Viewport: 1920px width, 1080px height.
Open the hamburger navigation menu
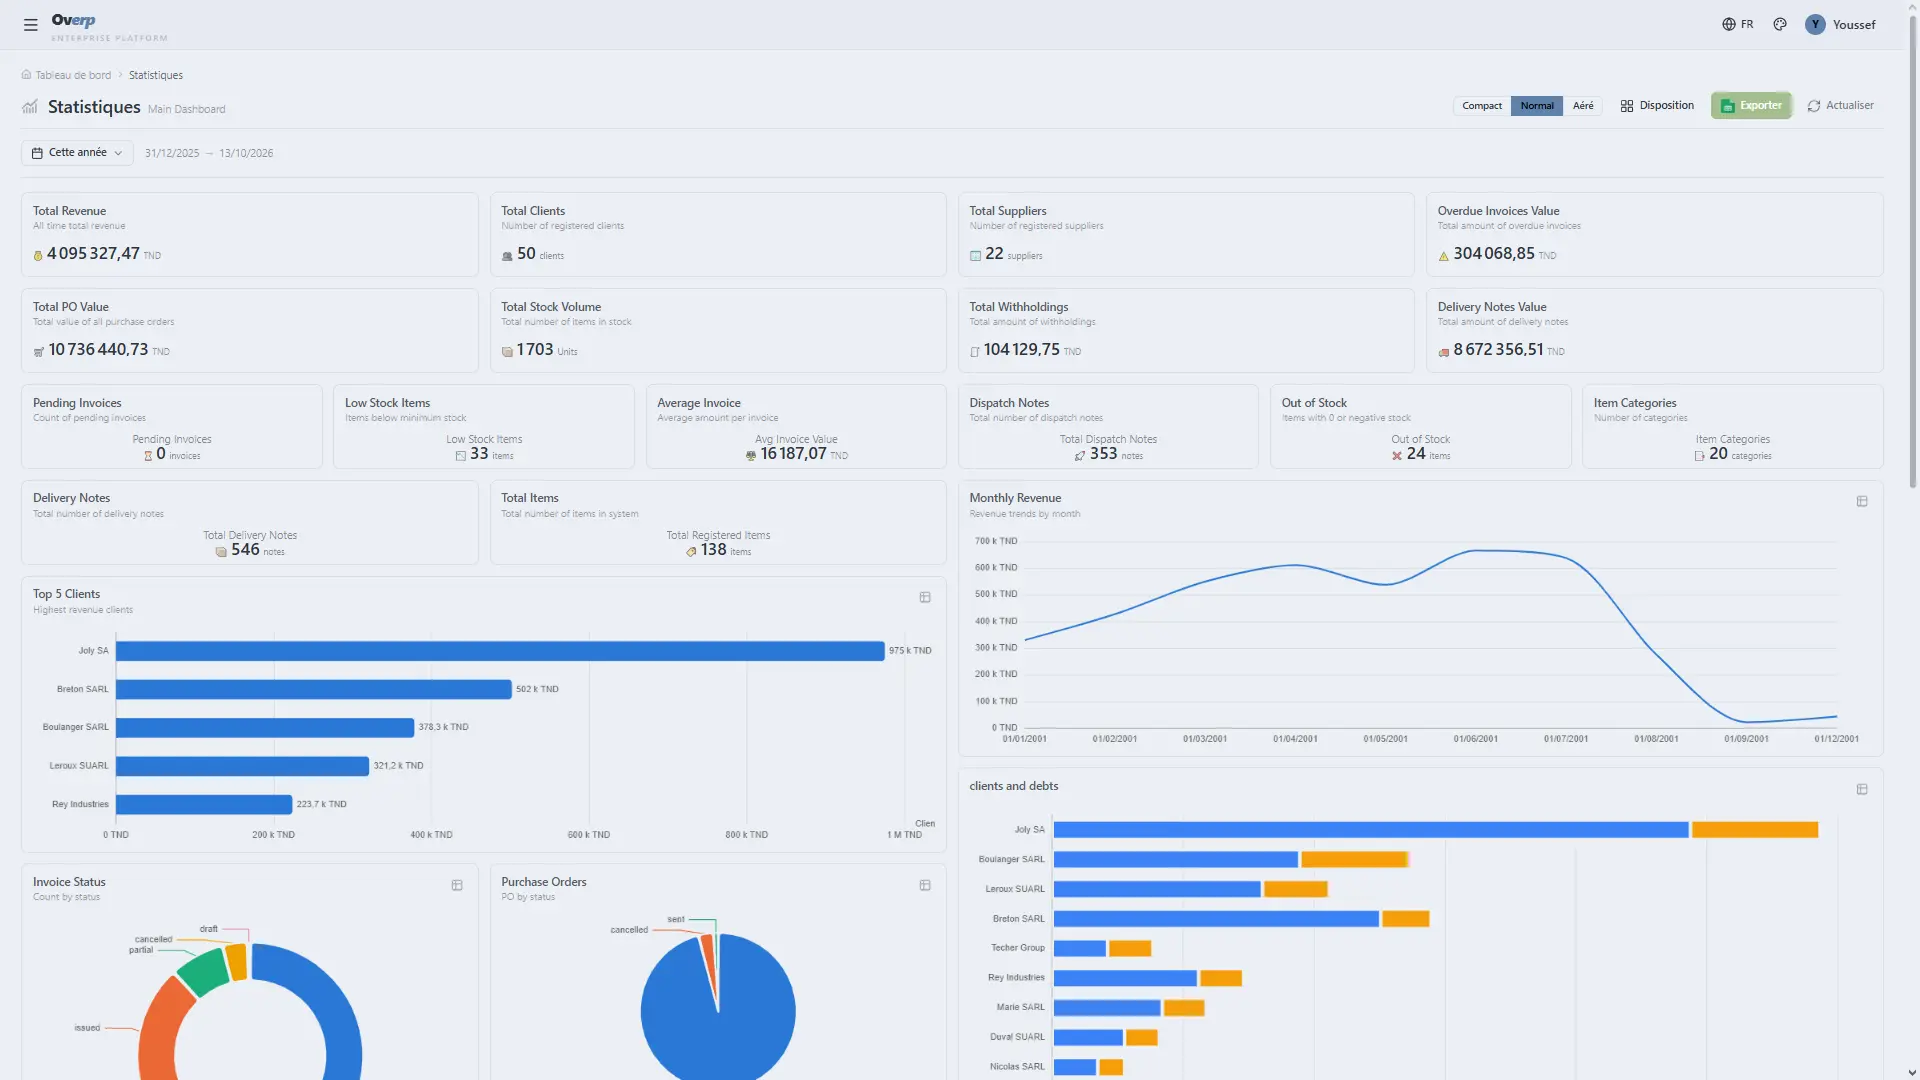tap(31, 25)
